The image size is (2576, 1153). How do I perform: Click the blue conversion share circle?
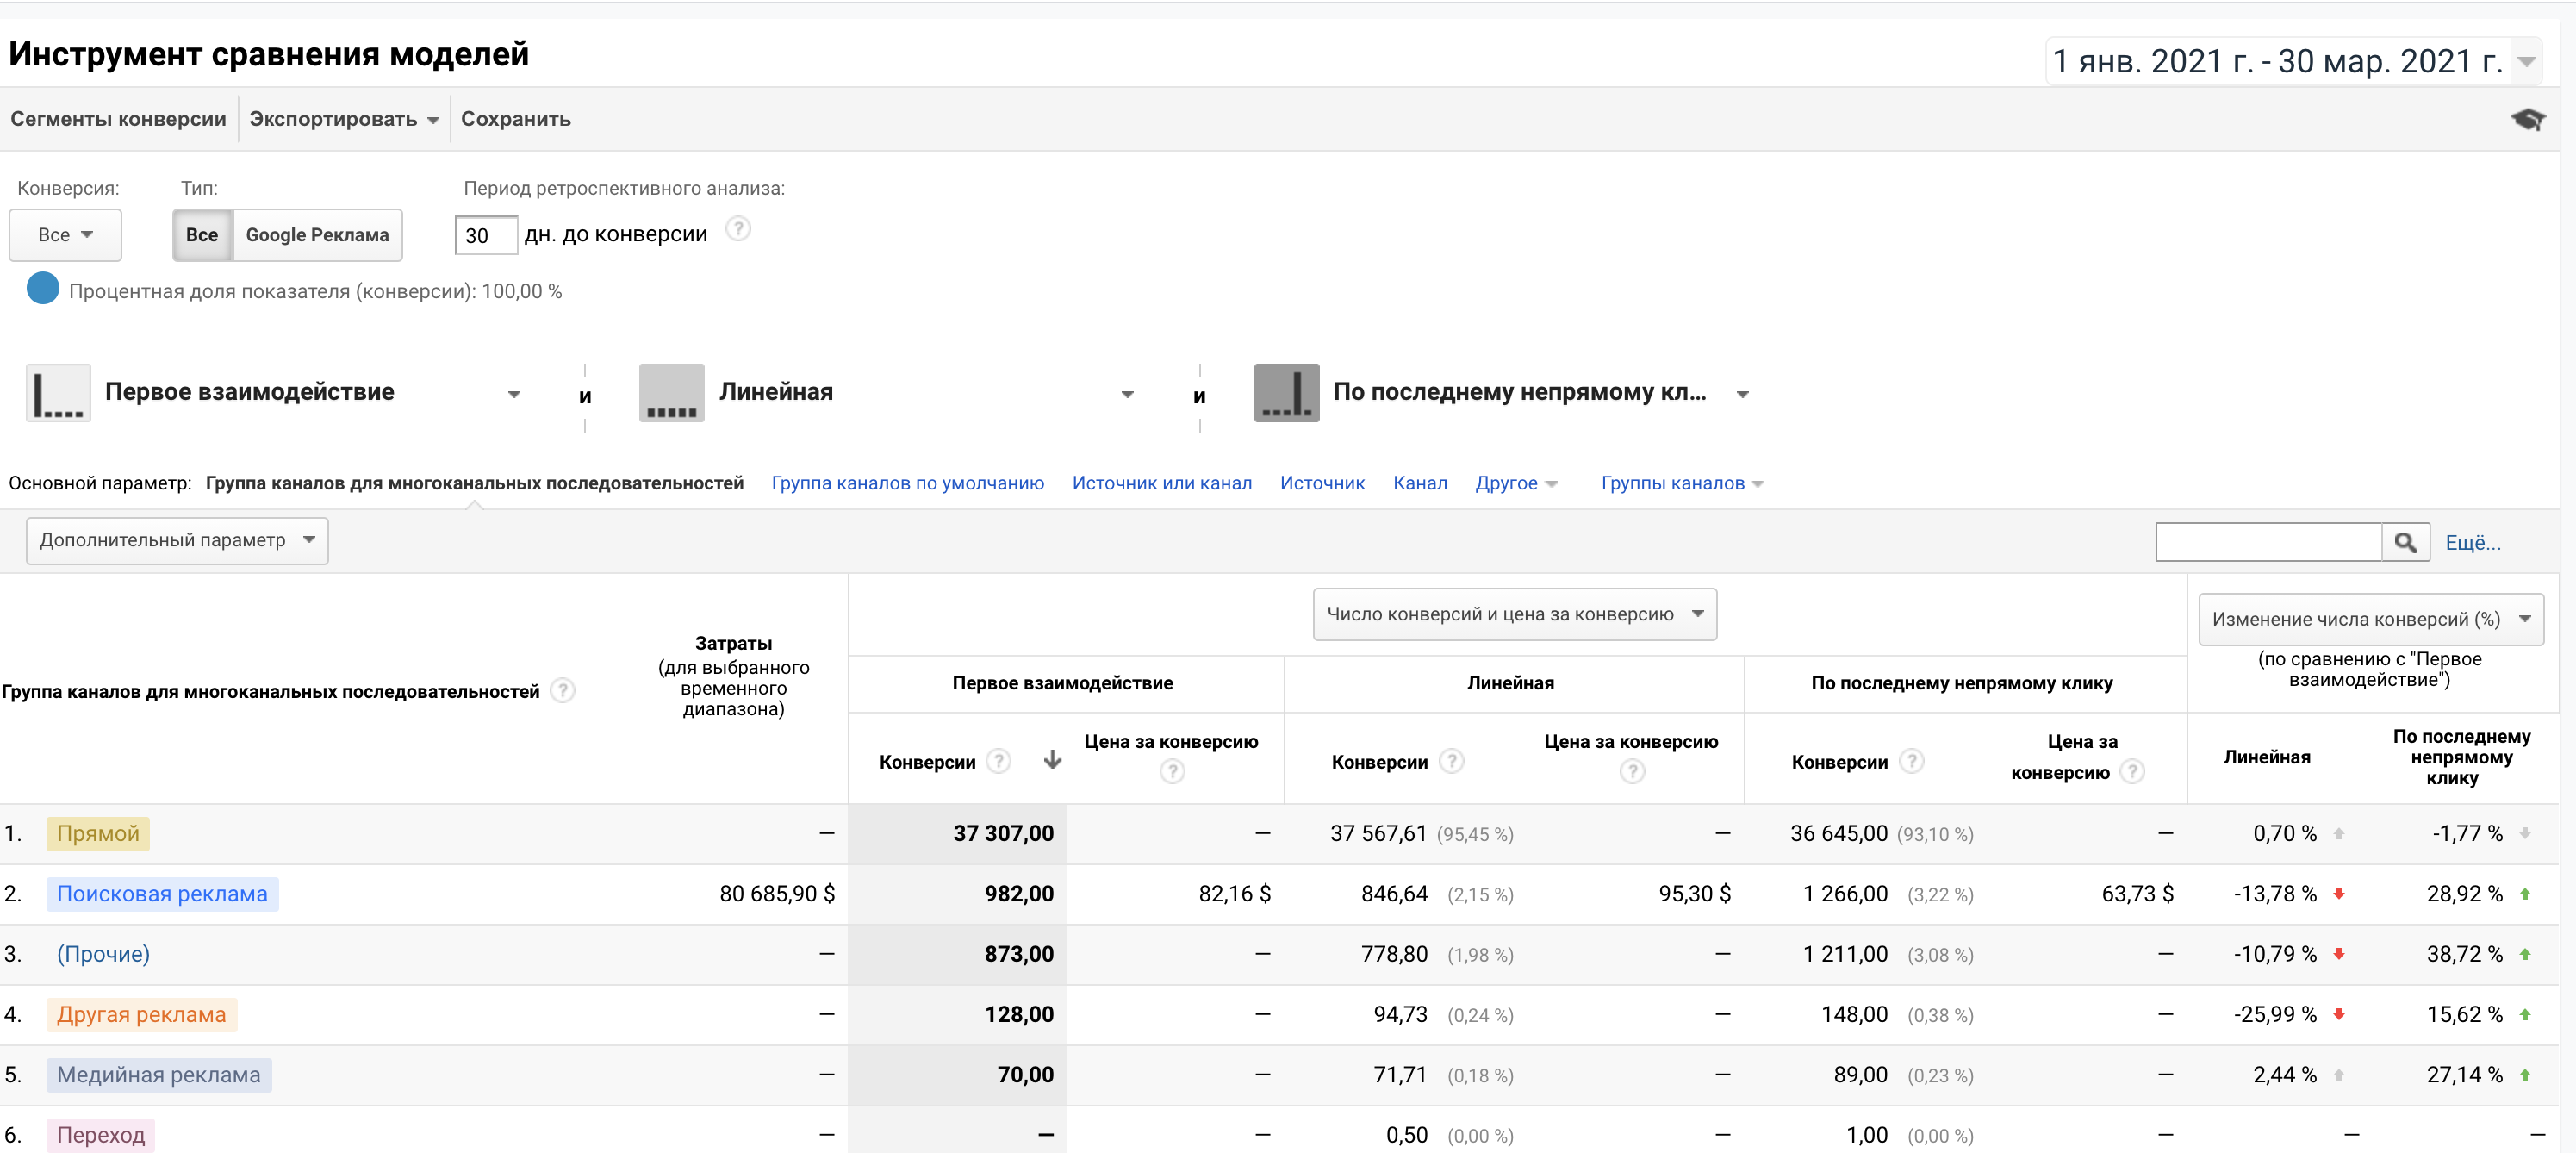(x=43, y=289)
